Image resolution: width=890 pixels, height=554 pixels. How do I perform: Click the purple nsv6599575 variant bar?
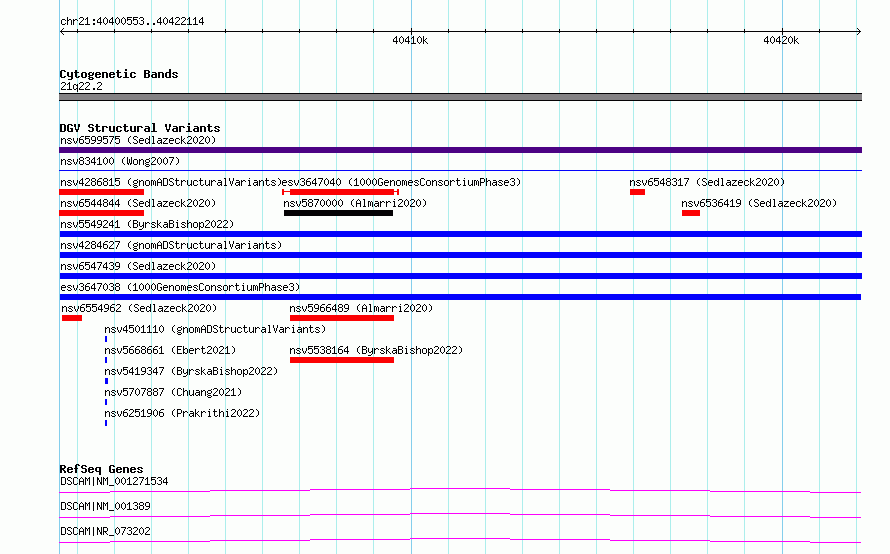460,150
